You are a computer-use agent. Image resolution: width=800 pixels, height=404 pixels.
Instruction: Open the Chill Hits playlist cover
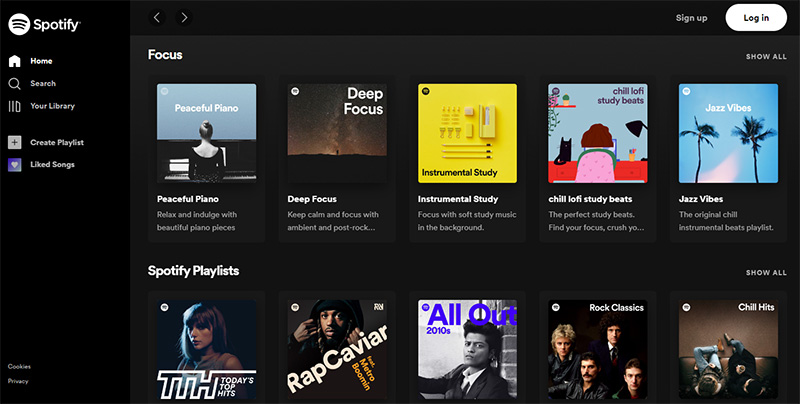[x=729, y=349]
